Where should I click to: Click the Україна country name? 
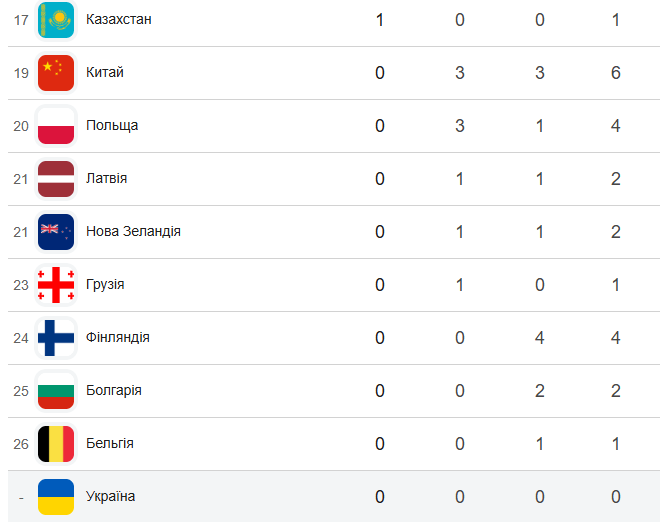[111, 496]
